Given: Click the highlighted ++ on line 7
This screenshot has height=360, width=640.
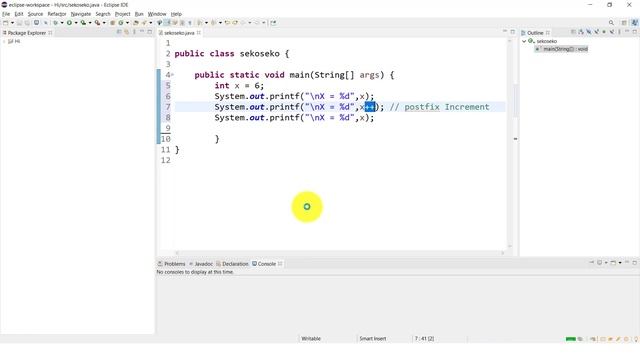Looking at the screenshot, I should pyautogui.click(x=370, y=107).
